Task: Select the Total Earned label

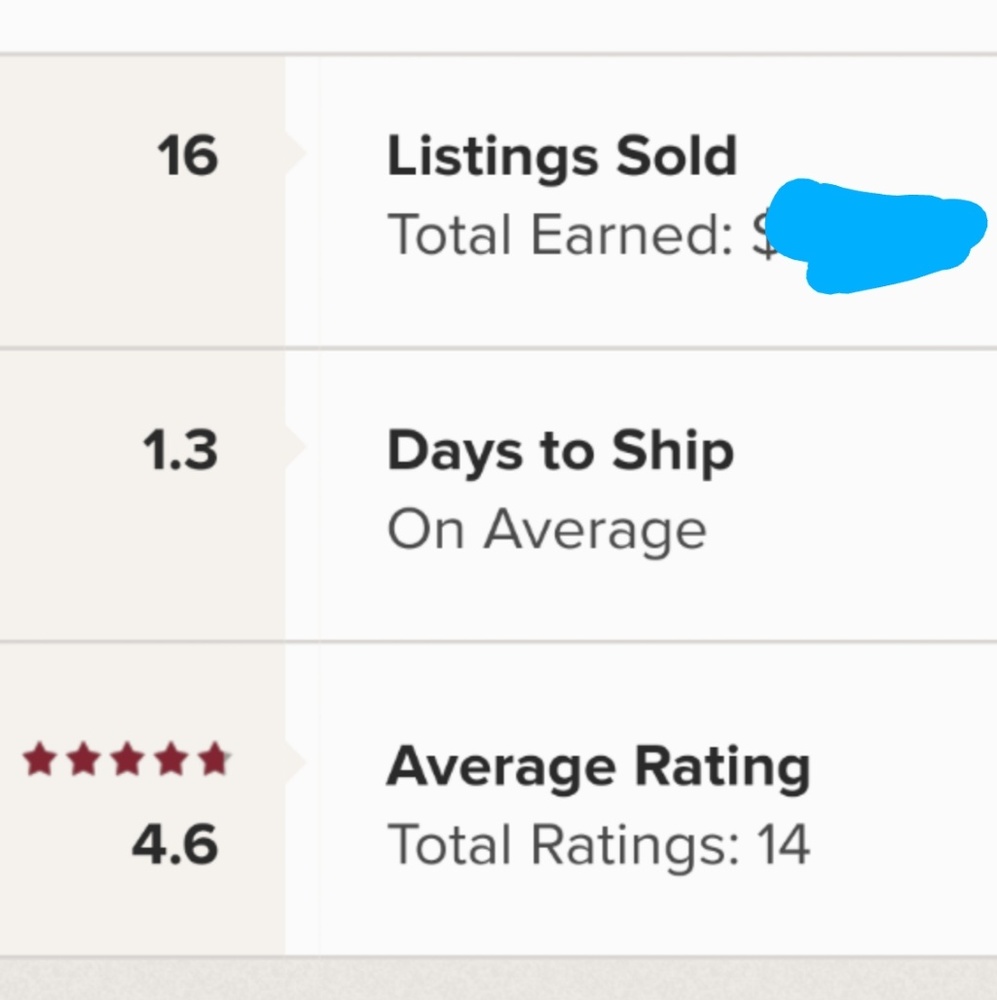Action: [x=560, y=235]
